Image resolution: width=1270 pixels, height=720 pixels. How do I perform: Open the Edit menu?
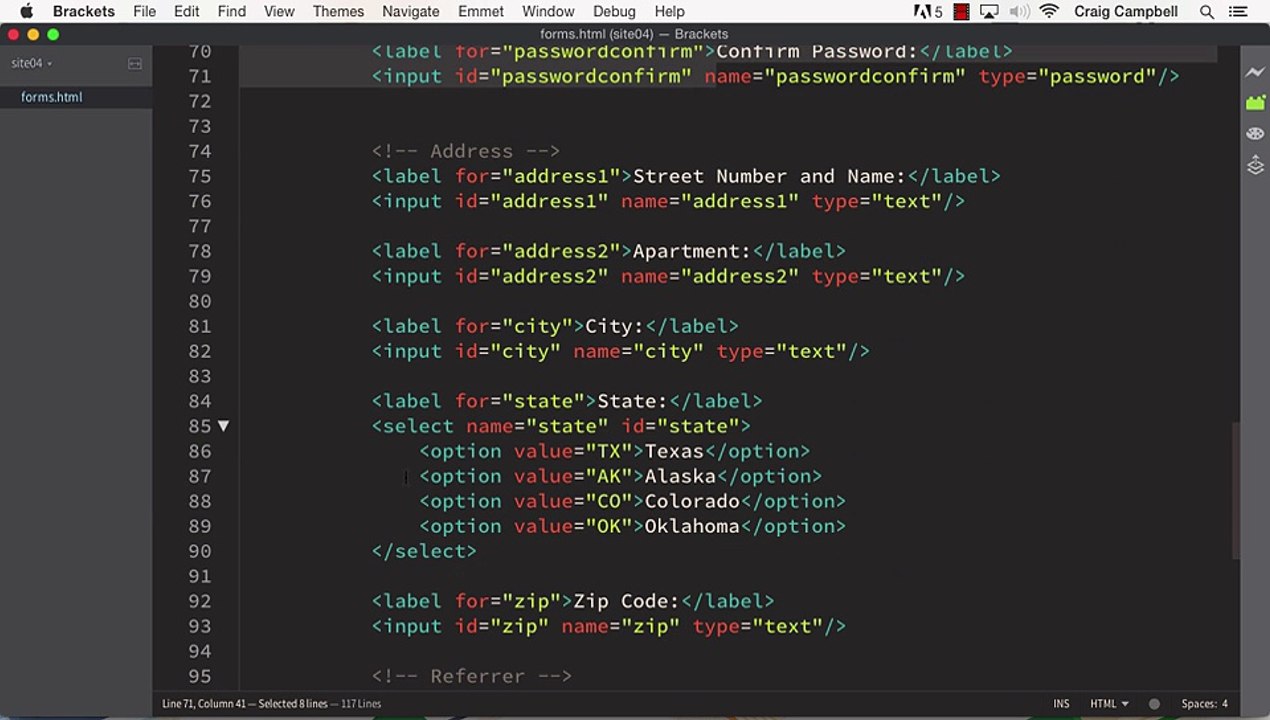pyautogui.click(x=186, y=12)
